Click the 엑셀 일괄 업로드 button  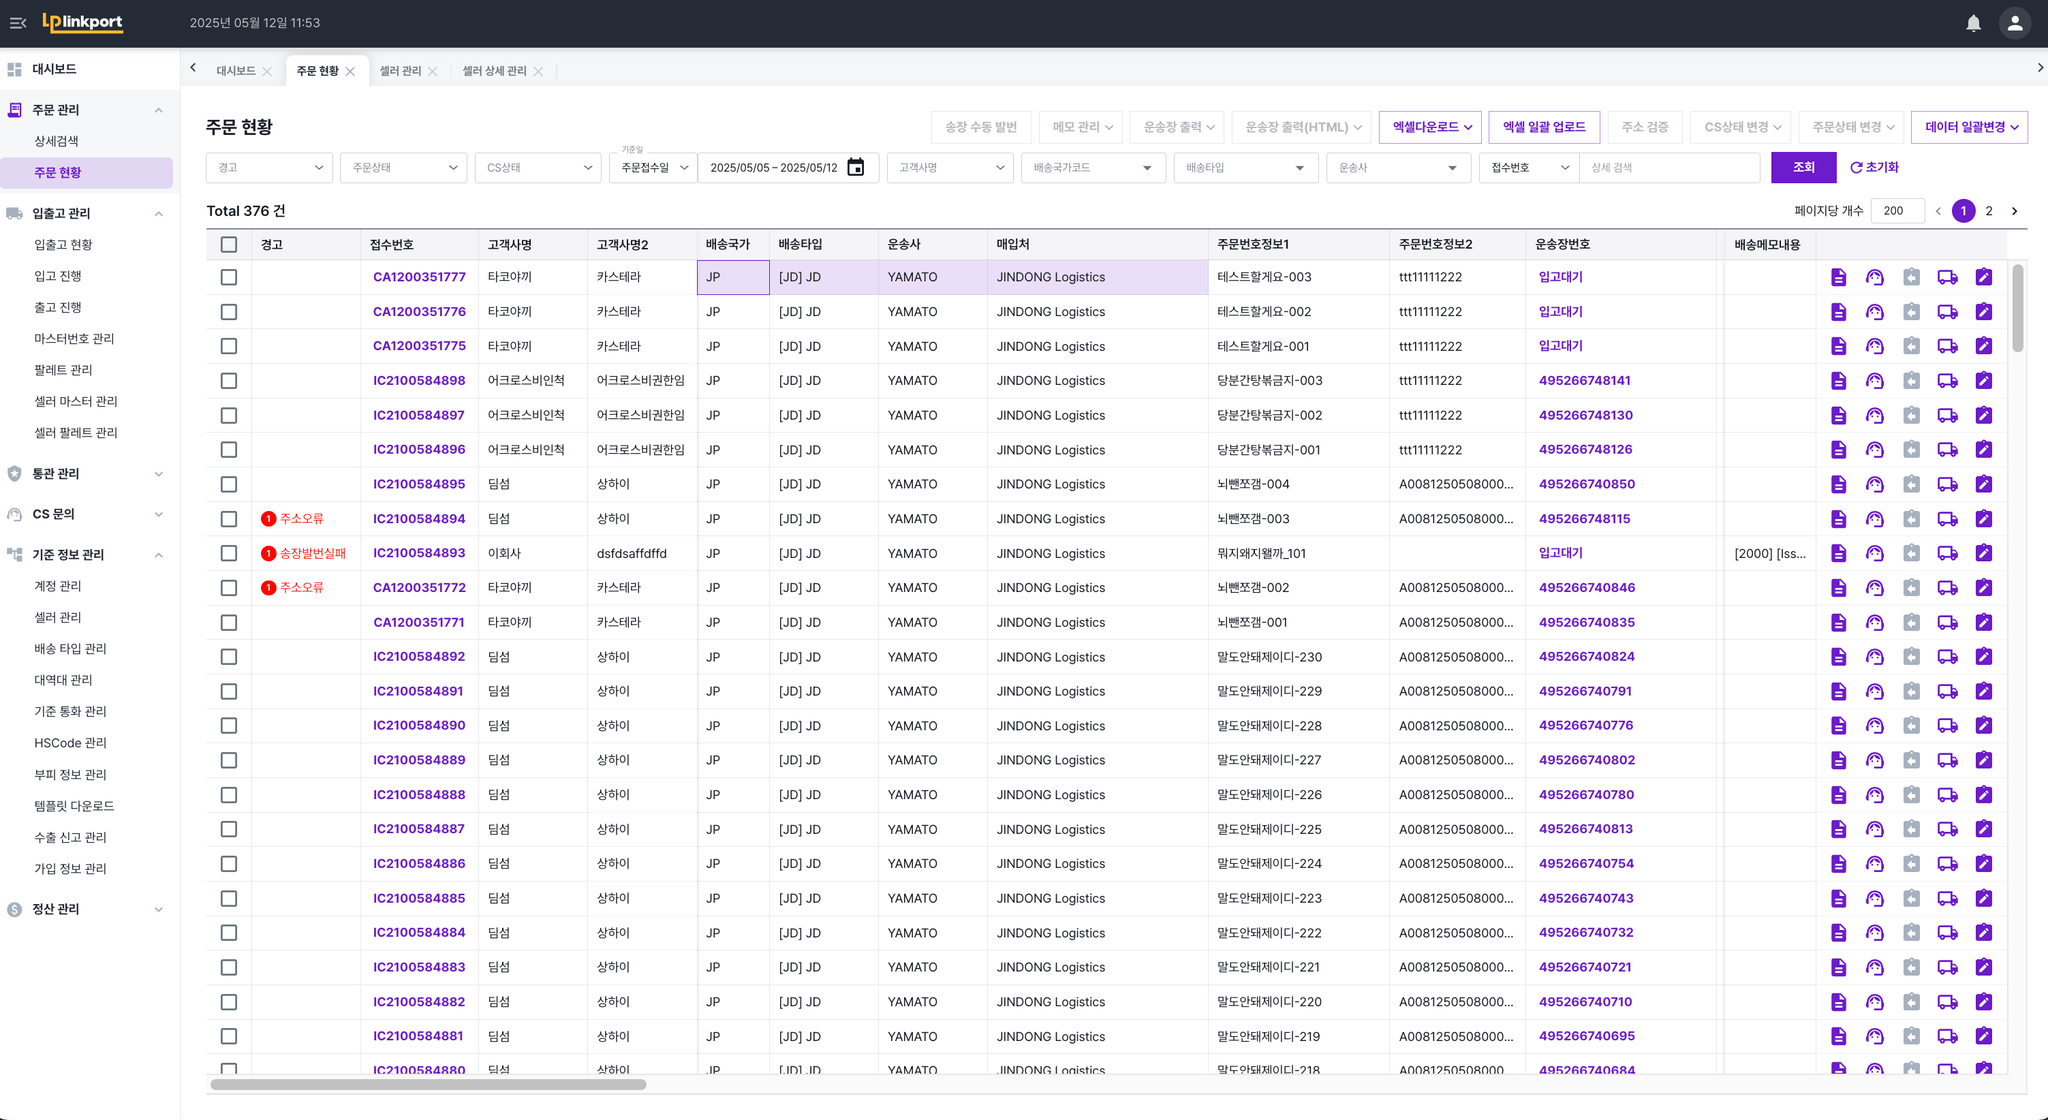pos(1544,127)
